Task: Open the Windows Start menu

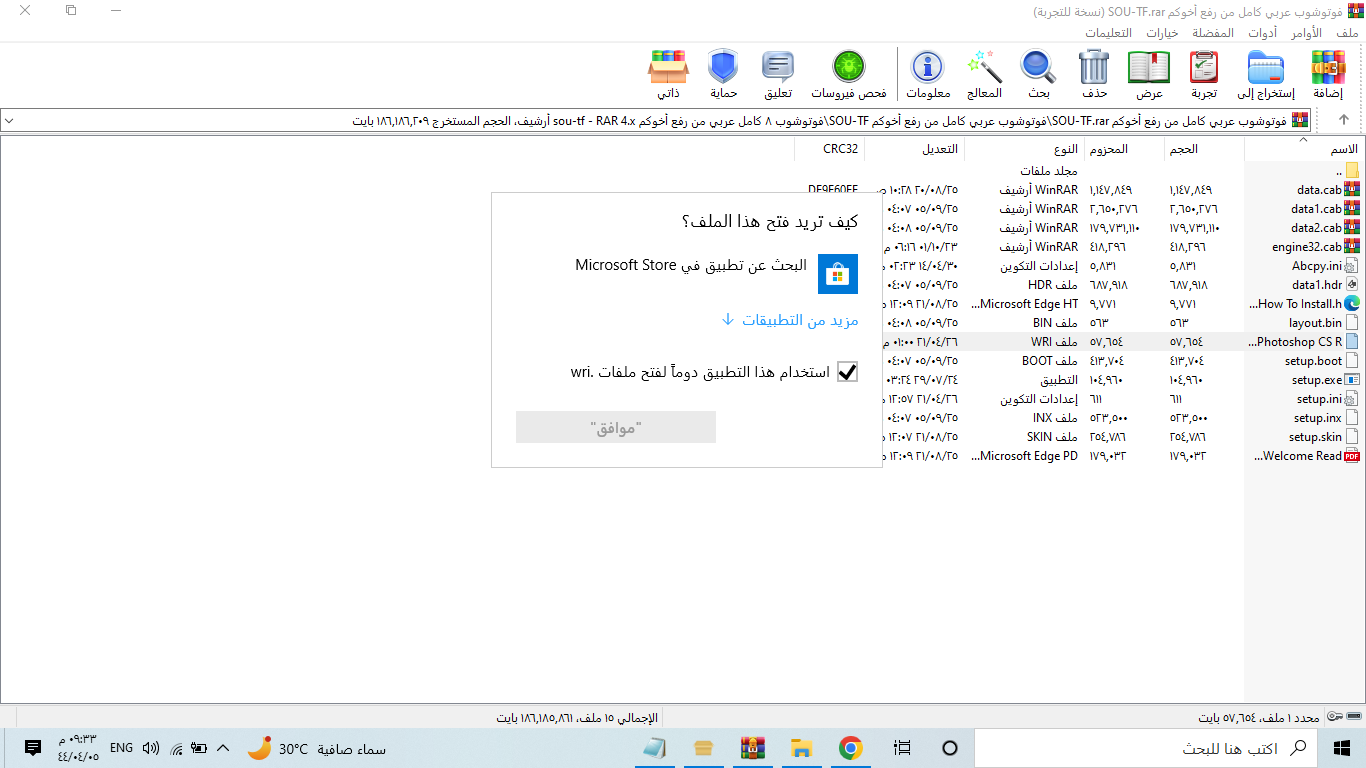Action: [1342, 748]
